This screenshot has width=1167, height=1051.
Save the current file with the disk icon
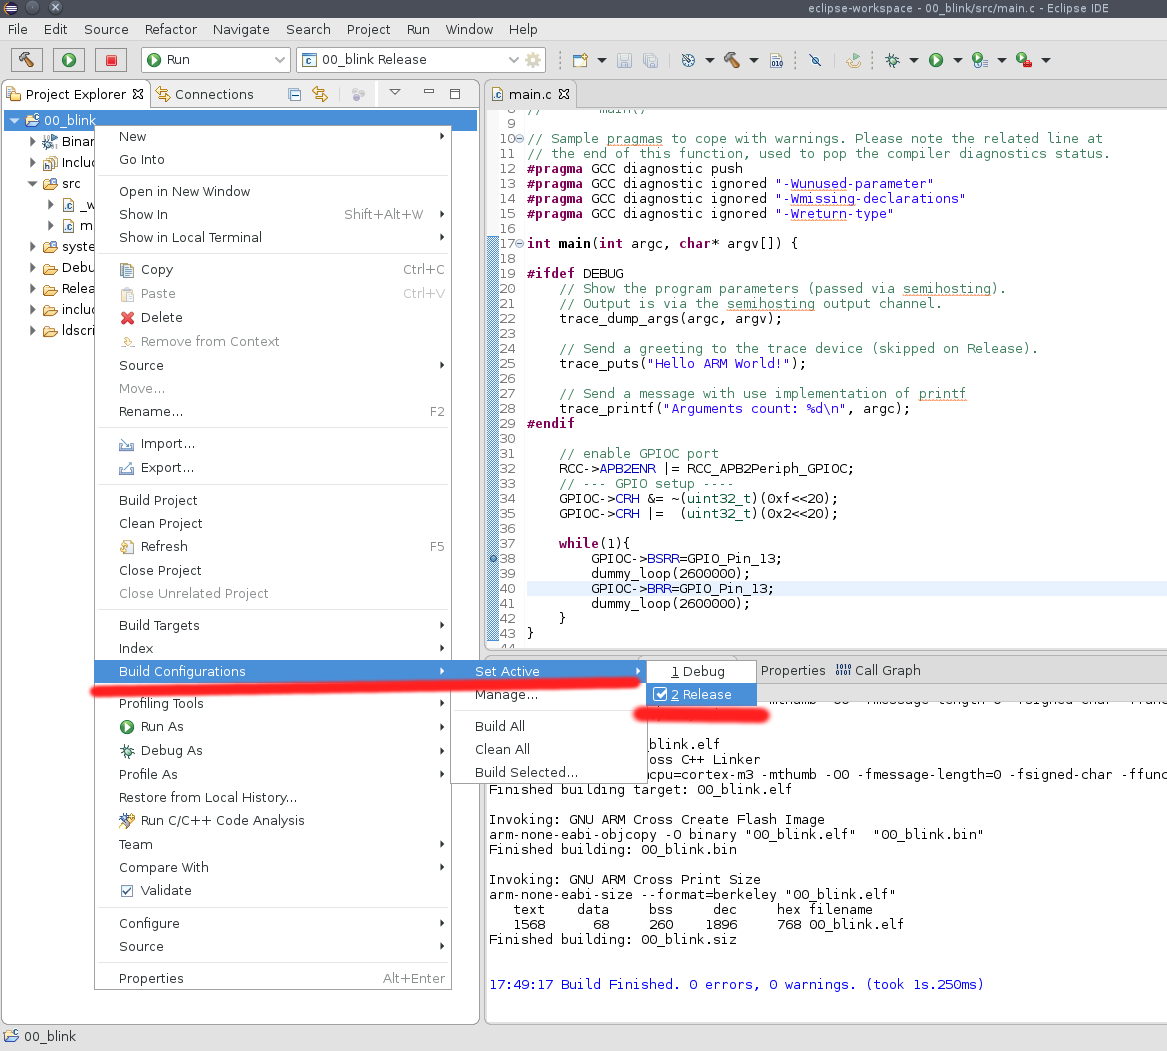(x=624, y=60)
